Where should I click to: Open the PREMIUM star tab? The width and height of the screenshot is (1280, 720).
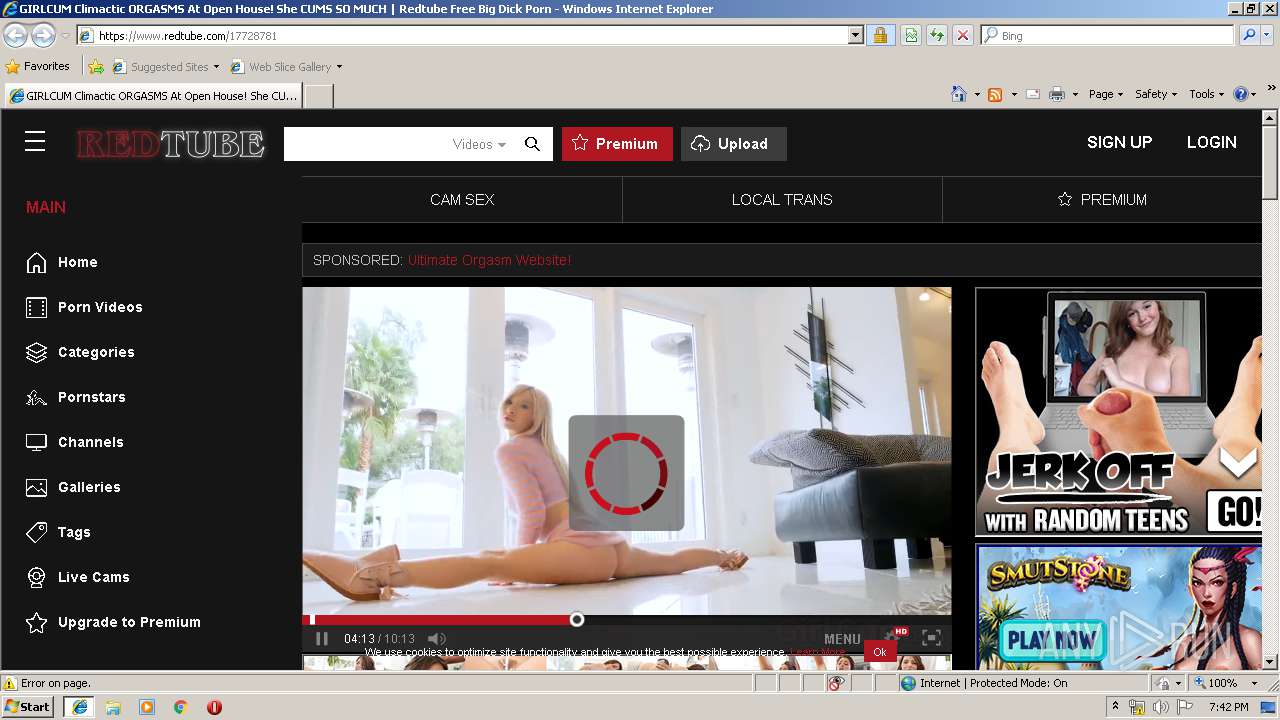click(x=1102, y=200)
